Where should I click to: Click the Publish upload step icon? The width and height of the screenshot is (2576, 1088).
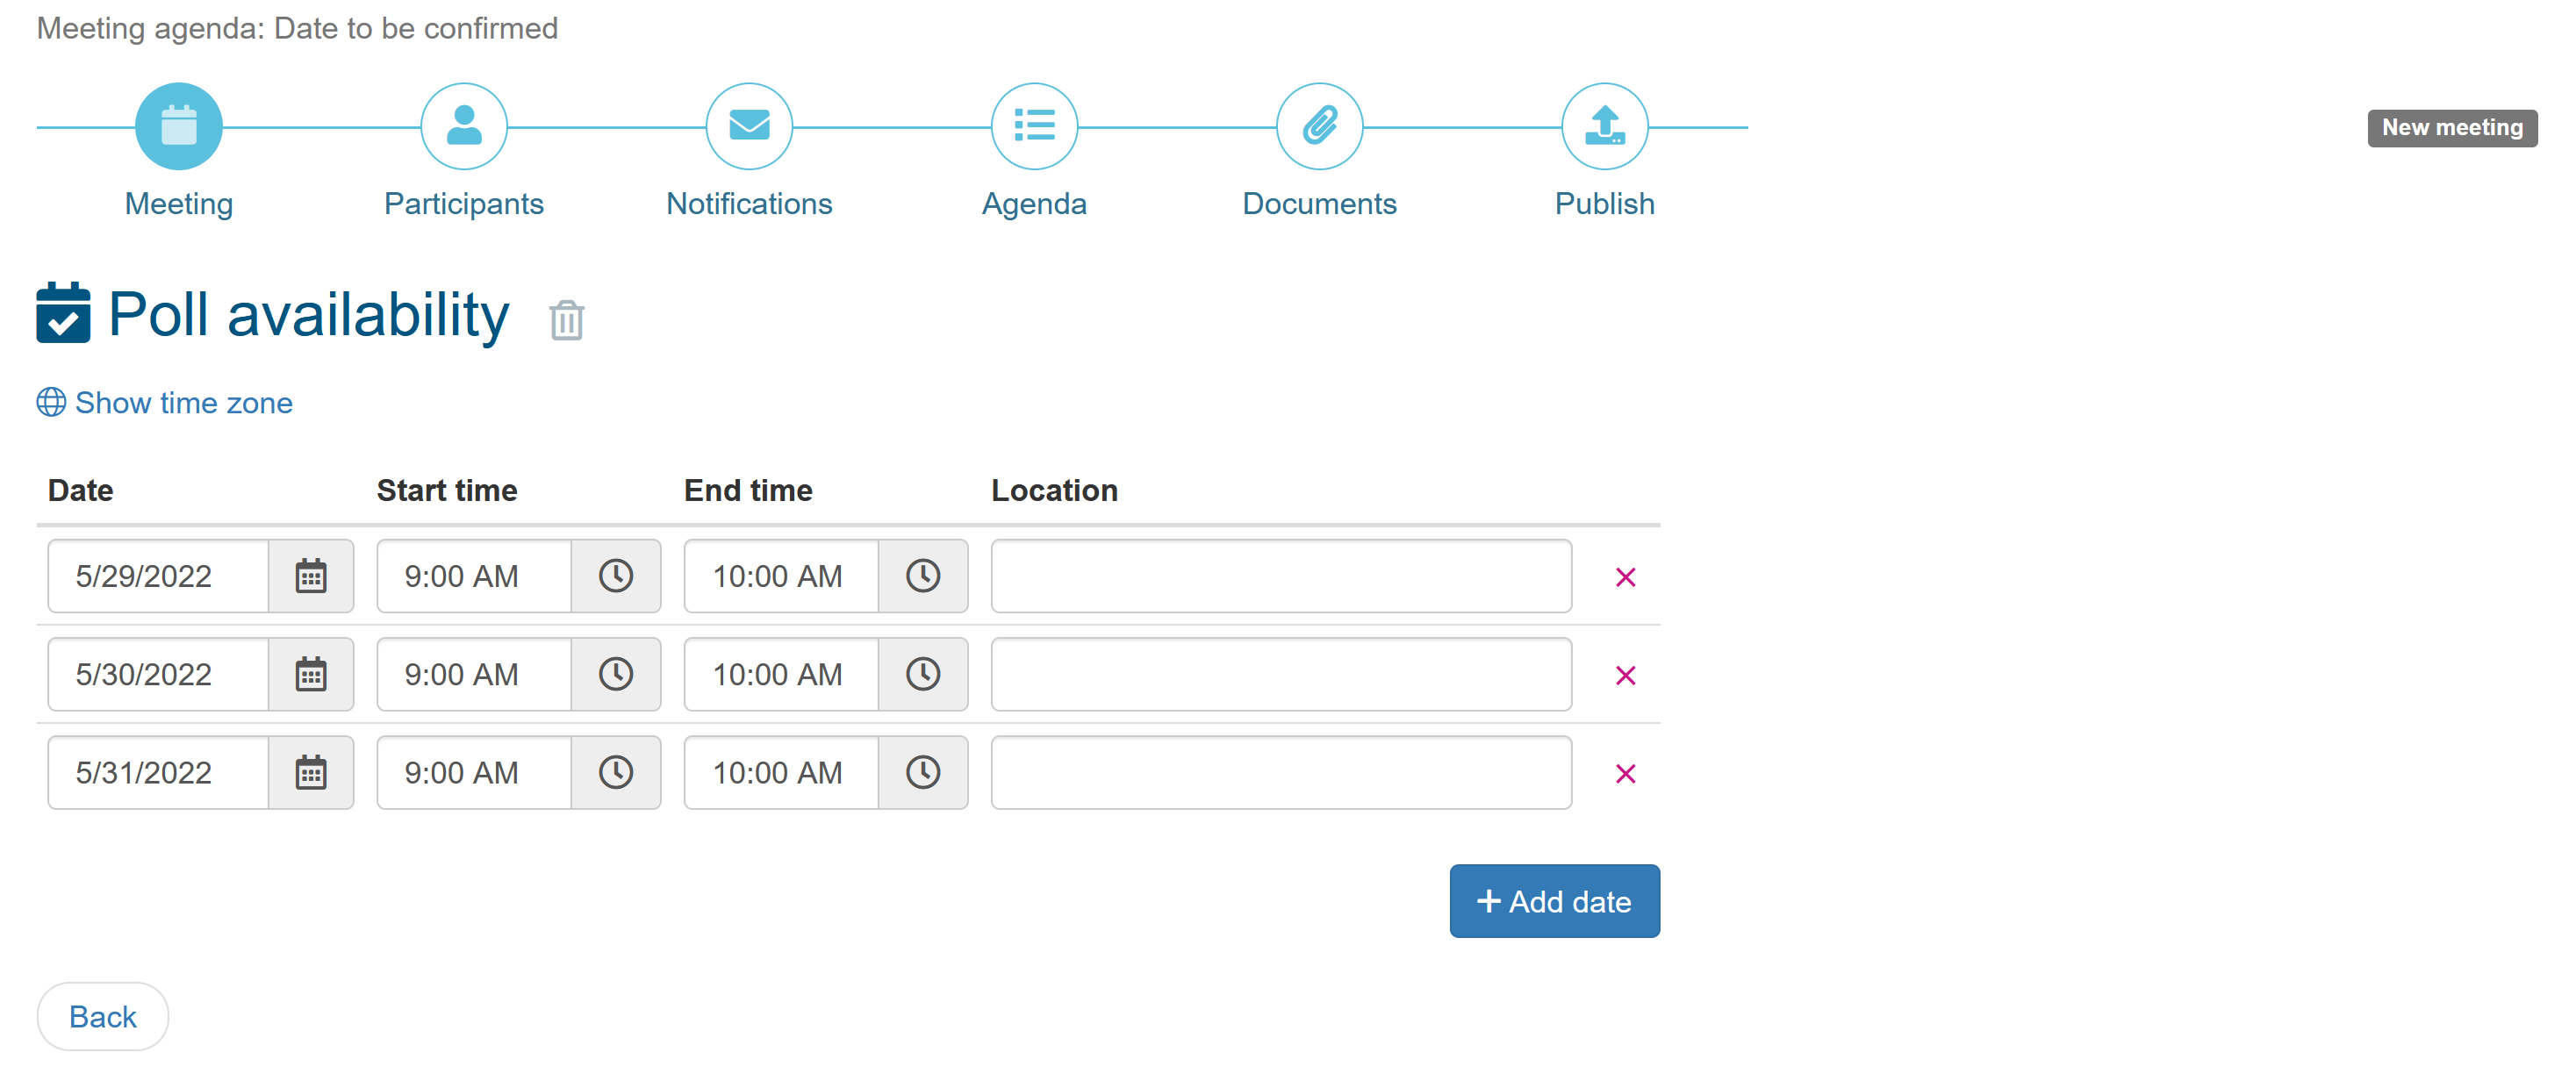(x=1604, y=126)
